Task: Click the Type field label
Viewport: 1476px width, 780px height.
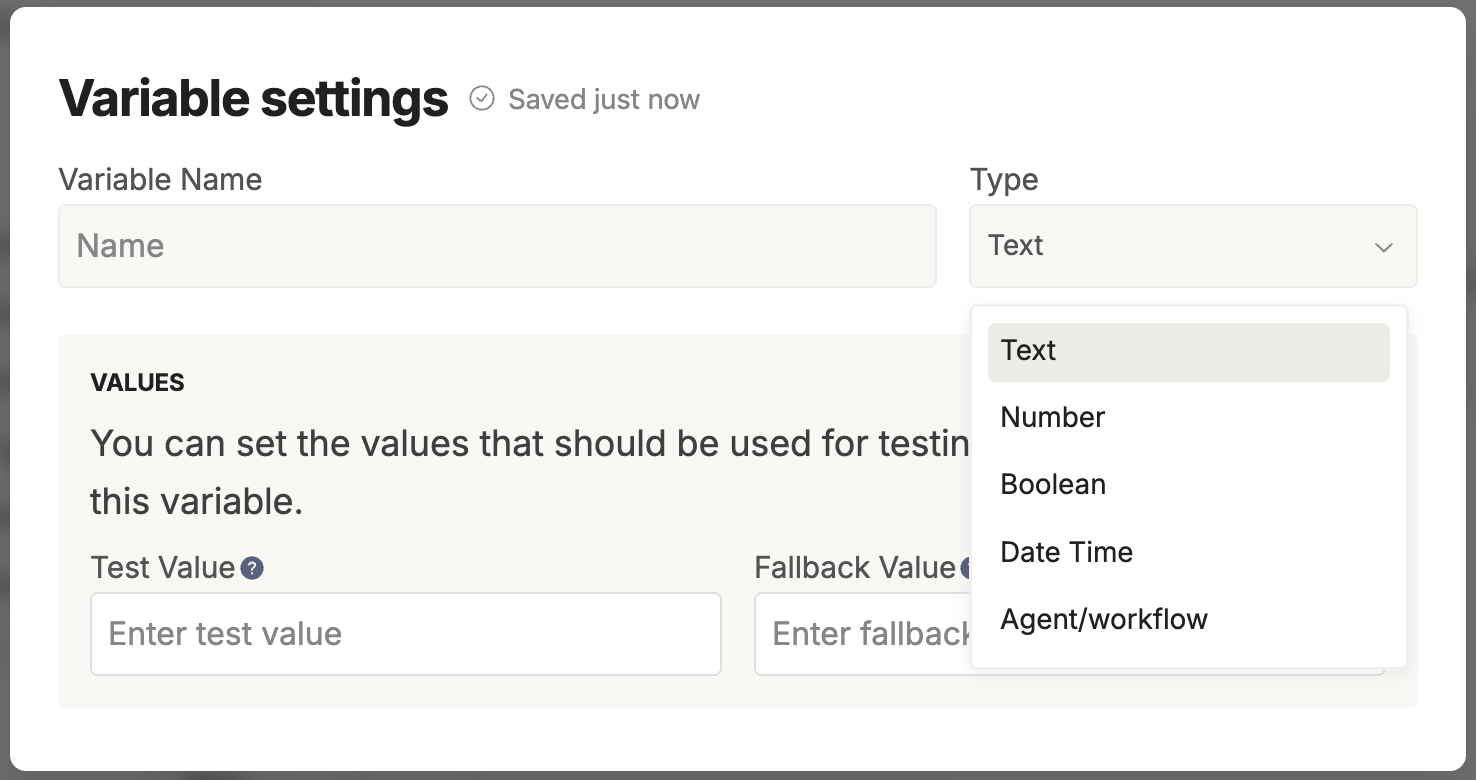Action: coord(1004,180)
